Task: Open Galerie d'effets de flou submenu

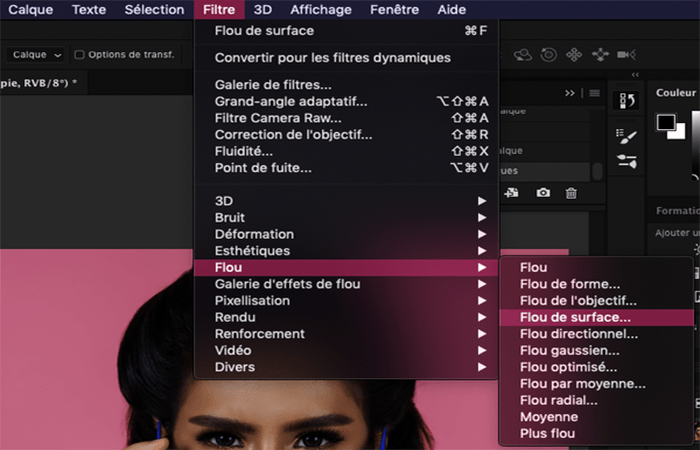Action: pyautogui.click(x=346, y=284)
